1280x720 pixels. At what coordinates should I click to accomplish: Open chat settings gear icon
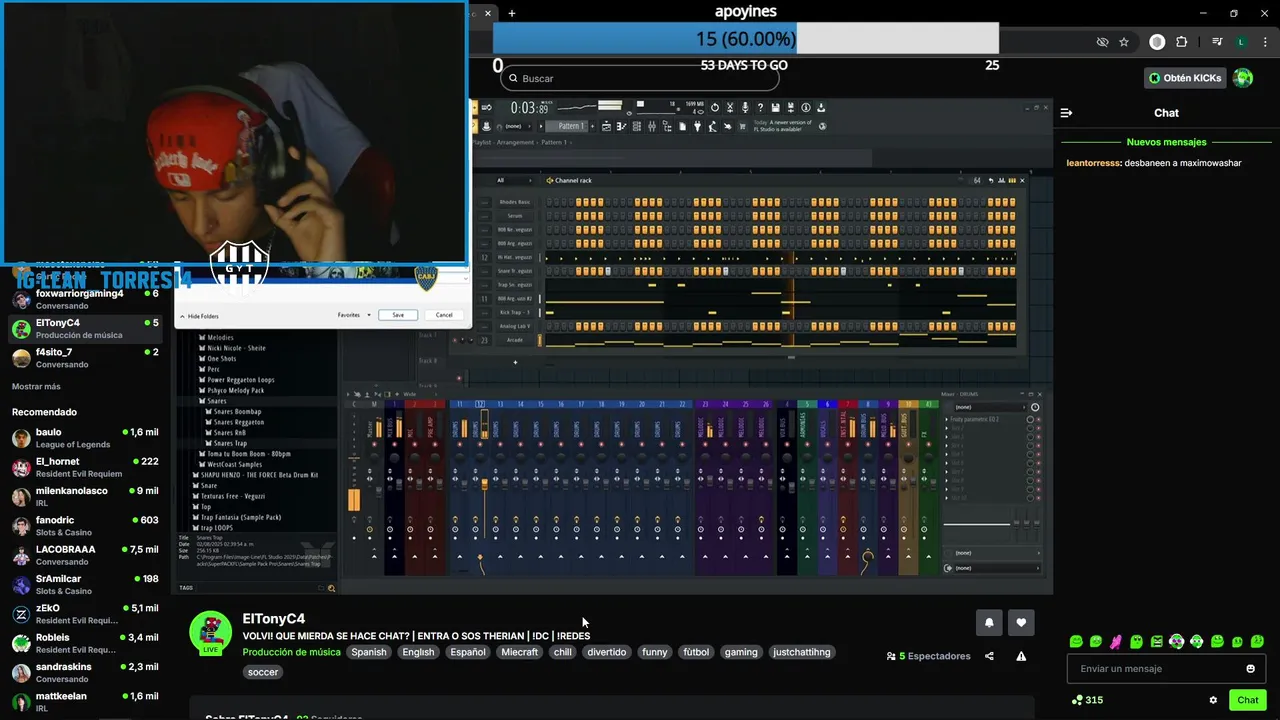(x=1213, y=700)
